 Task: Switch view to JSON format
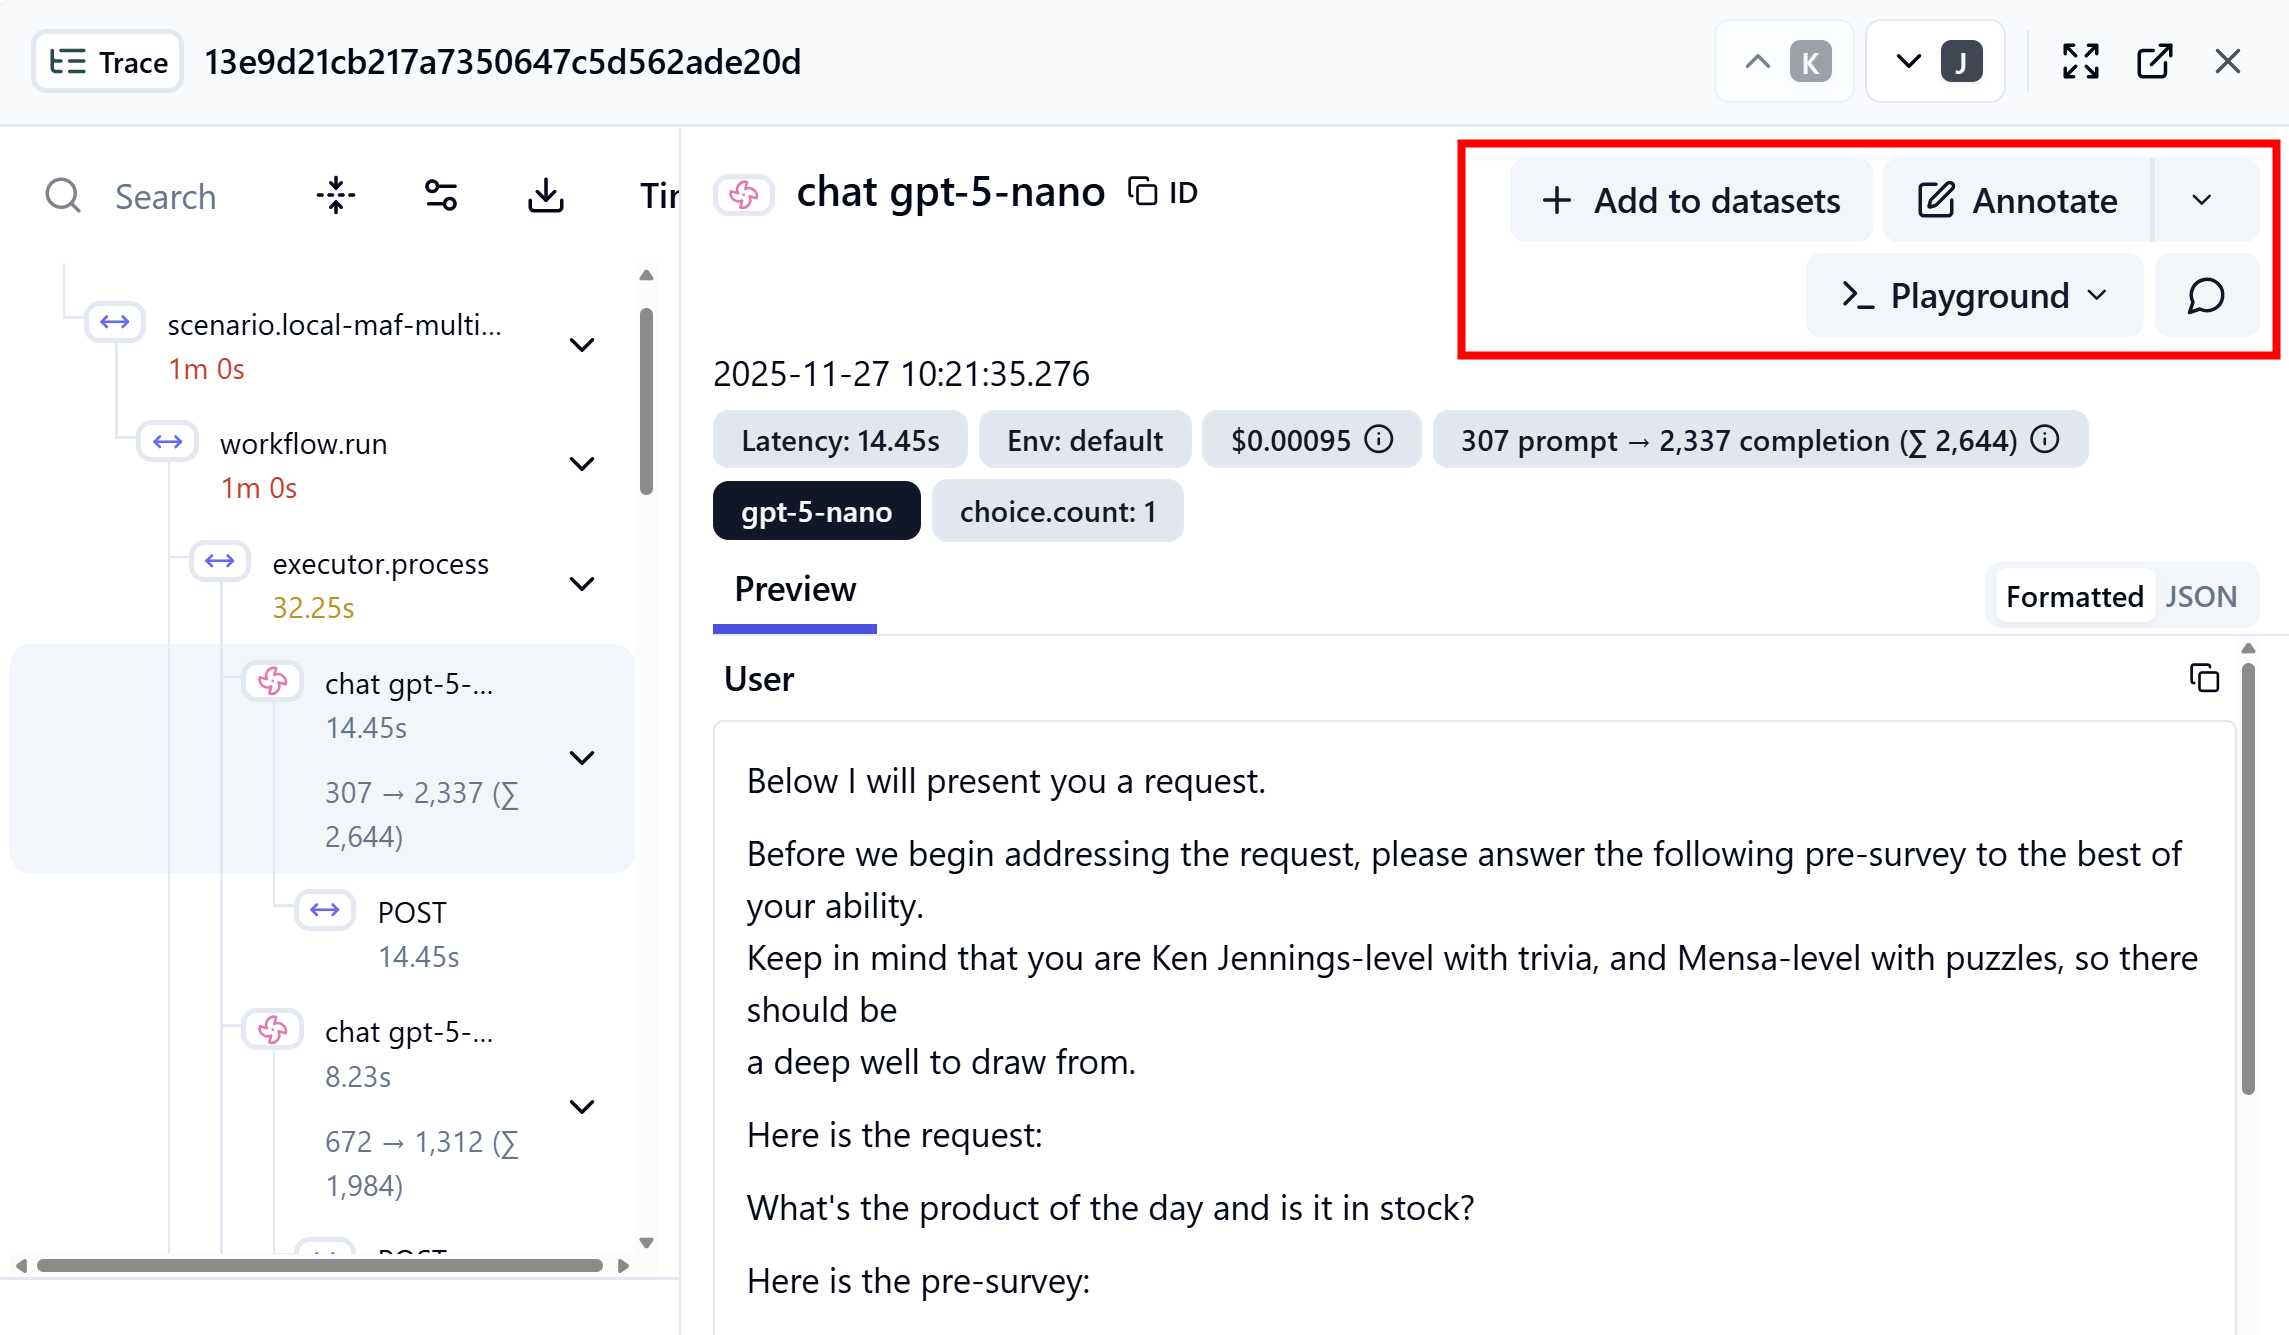pos(2200,597)
